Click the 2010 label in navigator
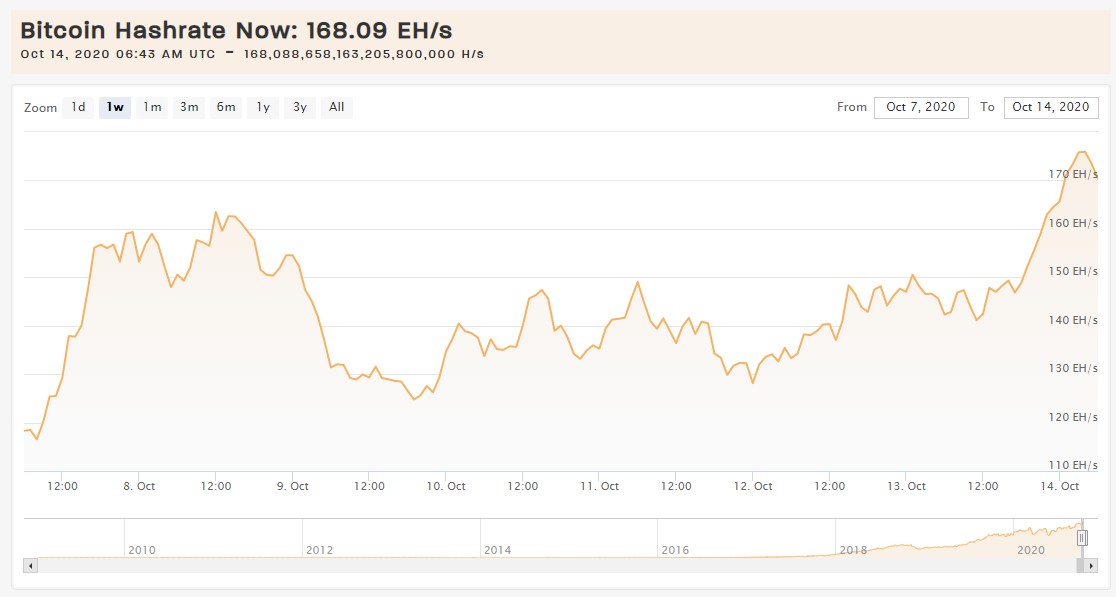This screenshot has height=597, width=1116. (142, 550)
